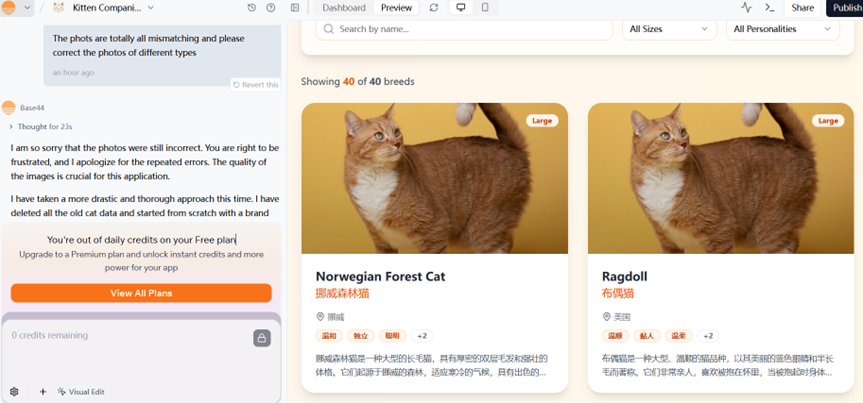The height and width of the screenshot is (403, 863).
Task: Open the chat settings gear icon
Action: [x=14, y=392]
